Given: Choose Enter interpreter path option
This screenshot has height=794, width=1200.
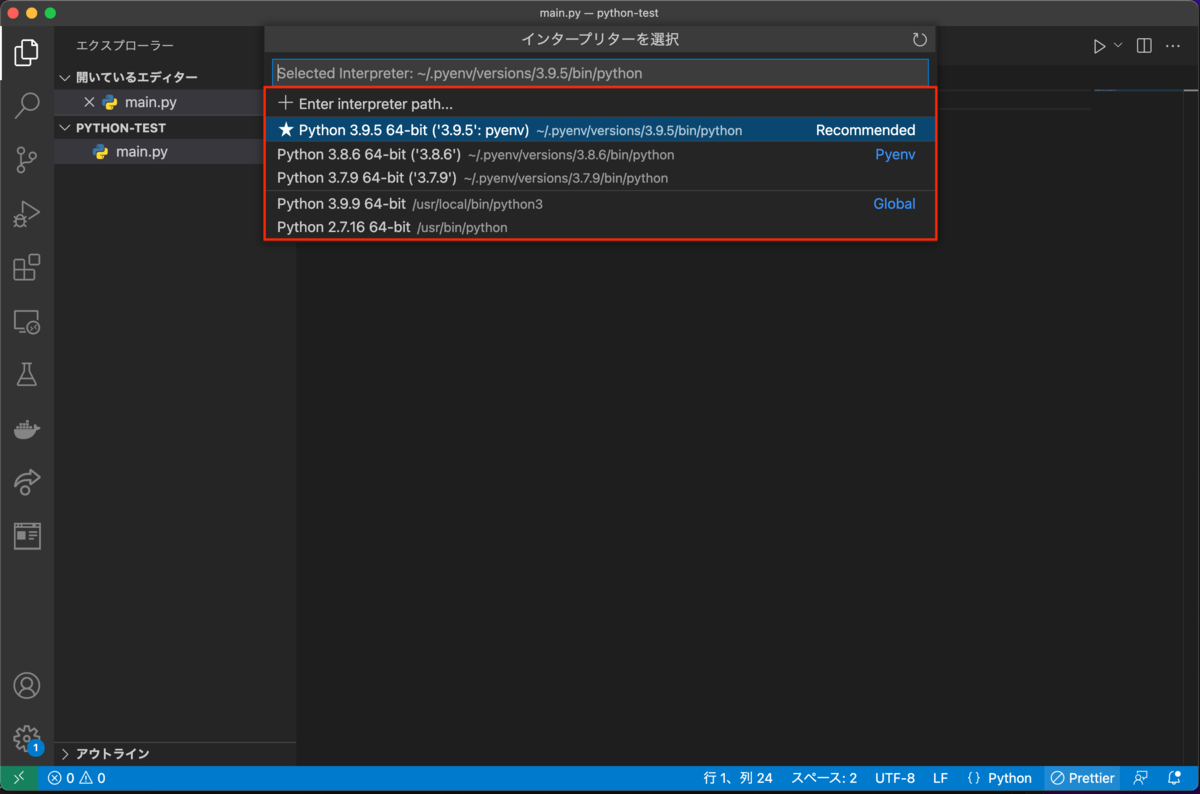Looking at the screenshot, I should coord(600,104).
